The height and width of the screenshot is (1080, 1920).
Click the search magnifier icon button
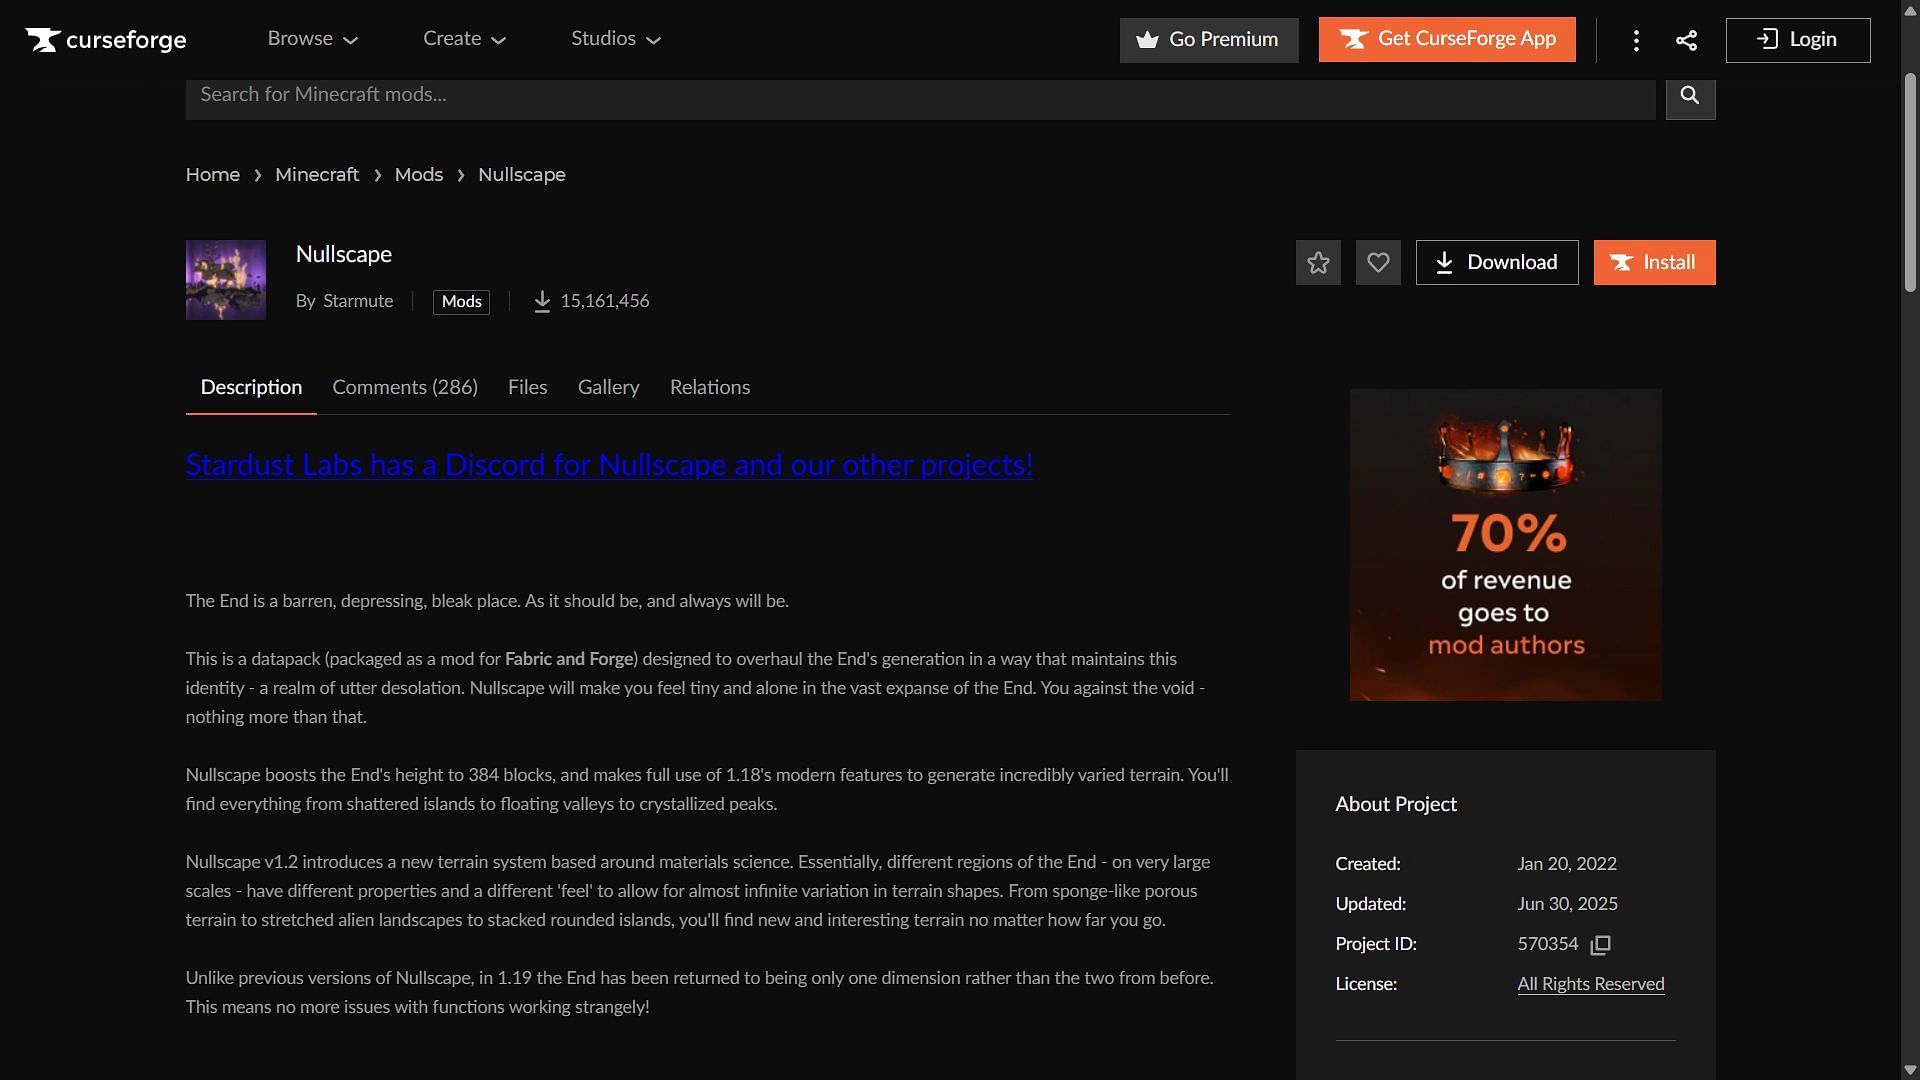coord(1690,96)
